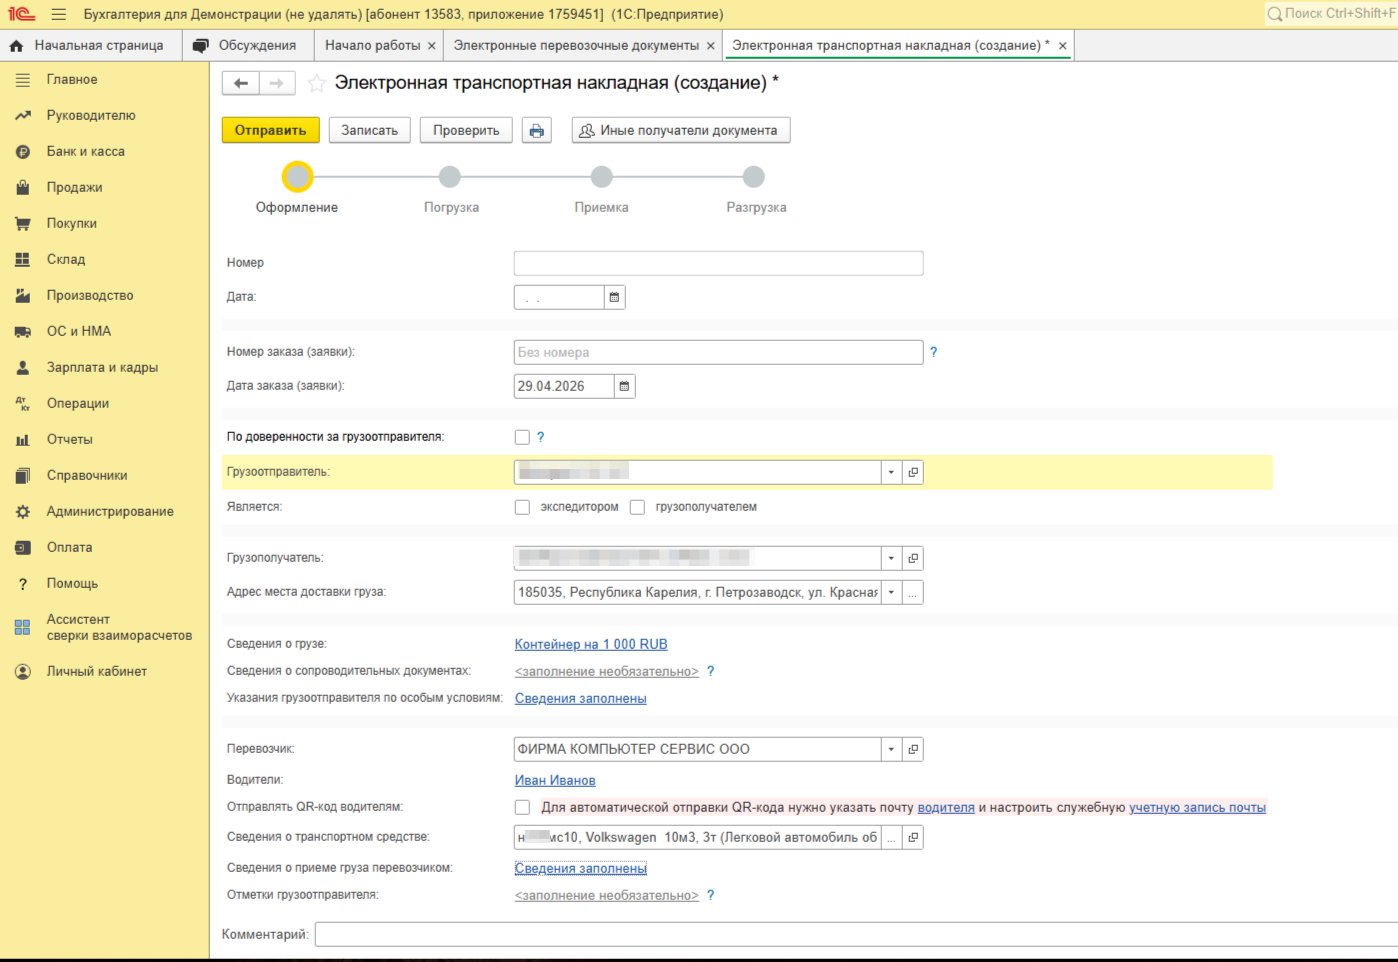Click the printer icon in the toolbar
Screen dimensions: 1398x962
pyautogui.click(x=537, y=131)
